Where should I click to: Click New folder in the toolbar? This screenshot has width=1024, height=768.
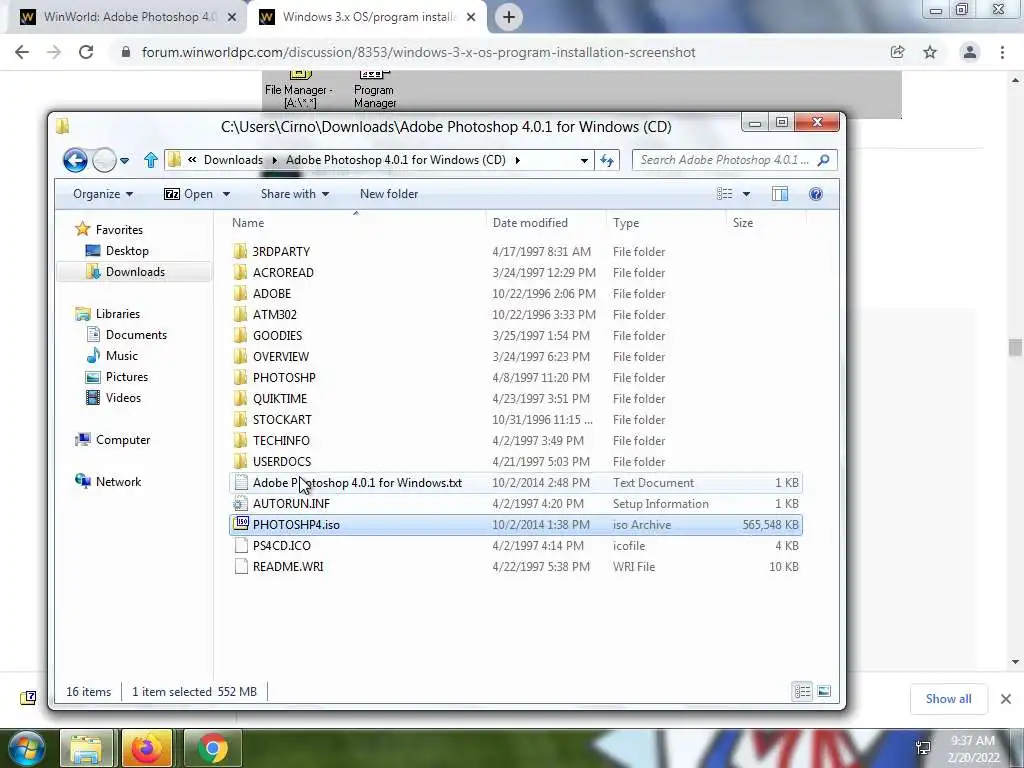click(389, 194)
